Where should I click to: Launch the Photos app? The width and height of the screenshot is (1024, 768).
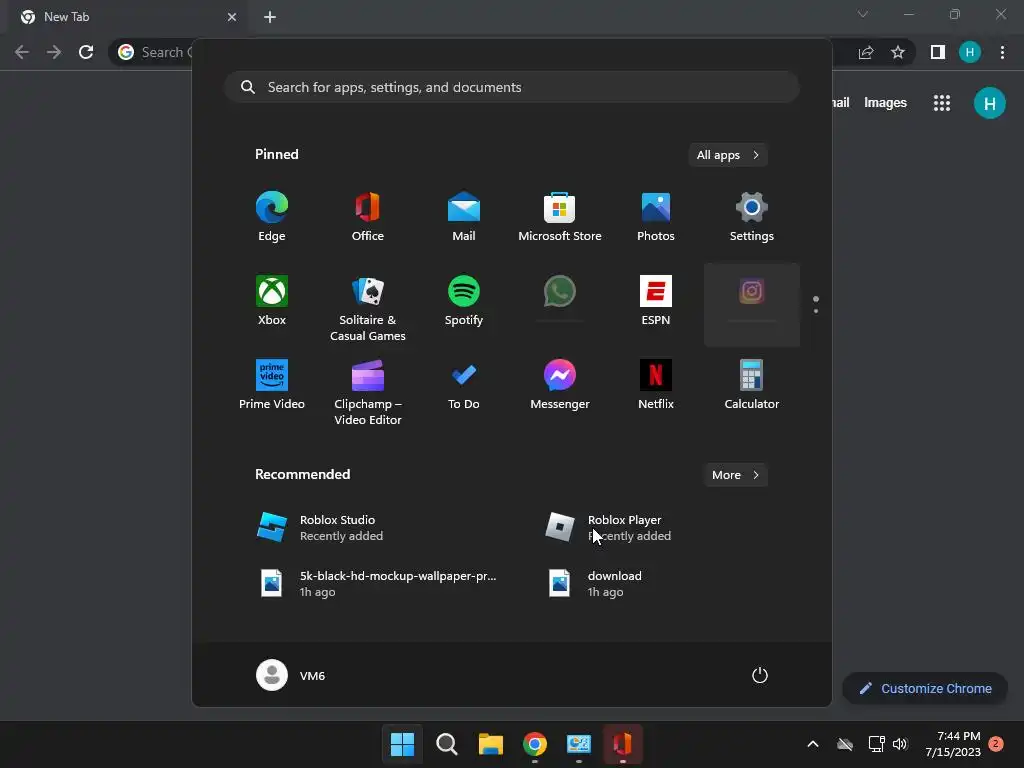click(x=656, y=217)
